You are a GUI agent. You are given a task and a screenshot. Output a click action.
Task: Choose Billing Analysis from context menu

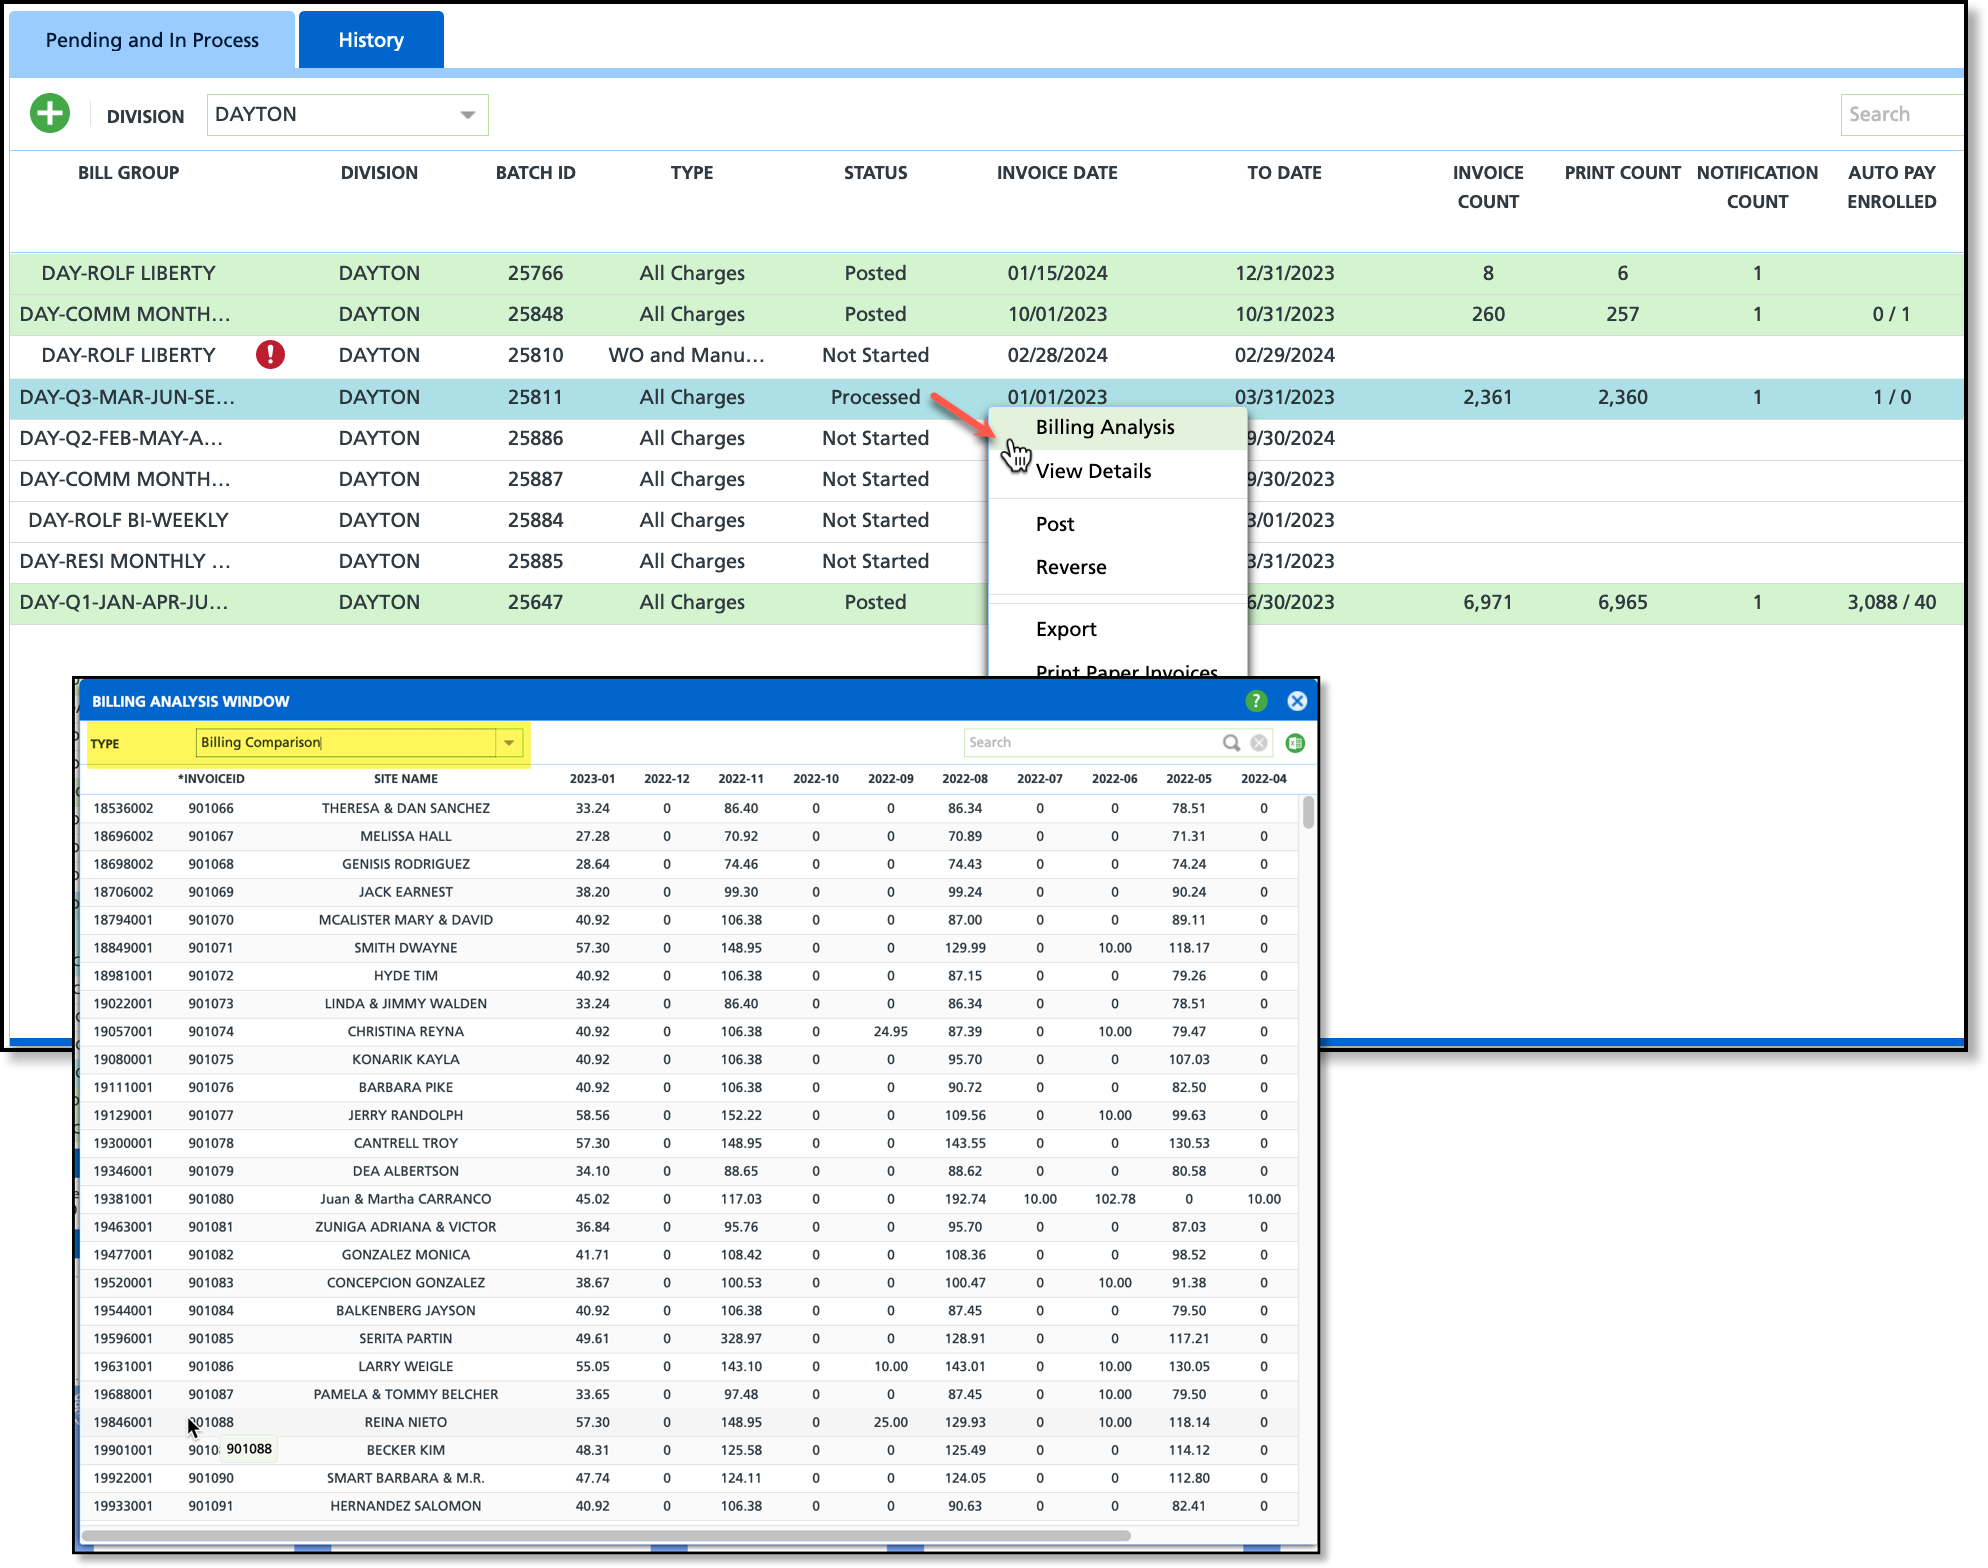tap(1104, 428)
